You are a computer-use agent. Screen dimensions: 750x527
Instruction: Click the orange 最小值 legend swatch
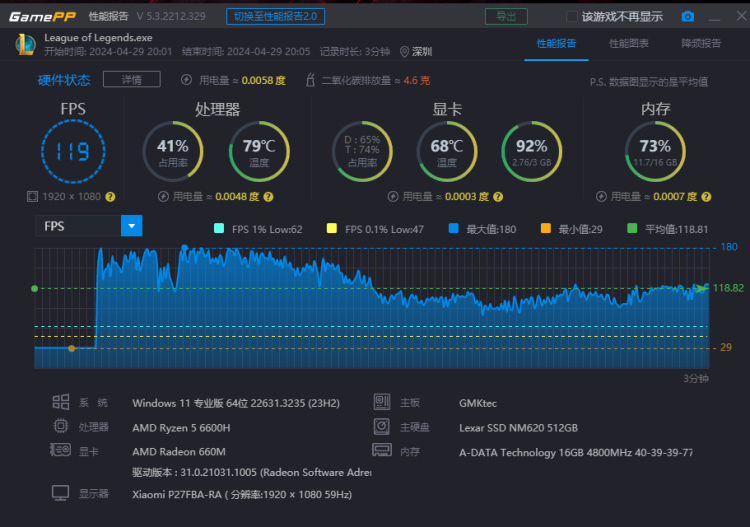click(546, 228)
